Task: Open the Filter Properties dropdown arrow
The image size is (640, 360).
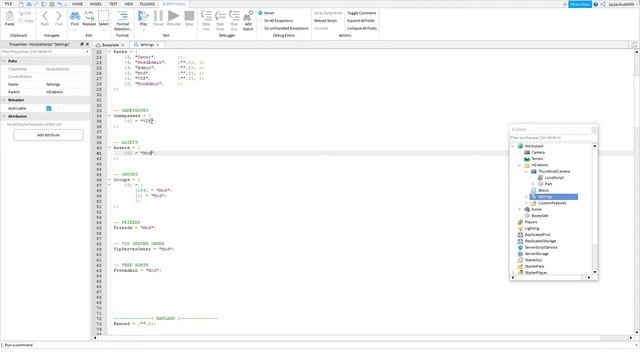Action: tap(87, 52)
